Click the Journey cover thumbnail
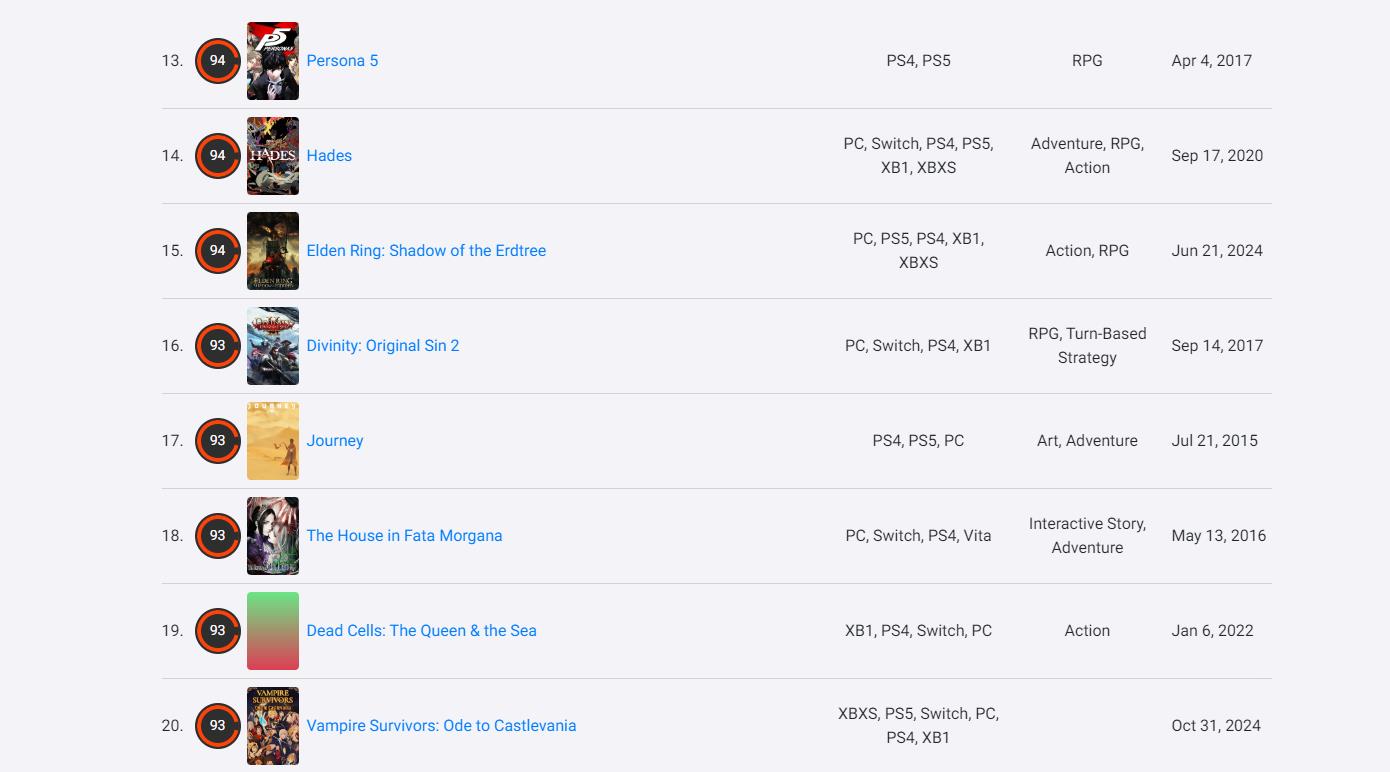Image resolution: width=1390 pixels, height=772 pixels. point(273,441)
